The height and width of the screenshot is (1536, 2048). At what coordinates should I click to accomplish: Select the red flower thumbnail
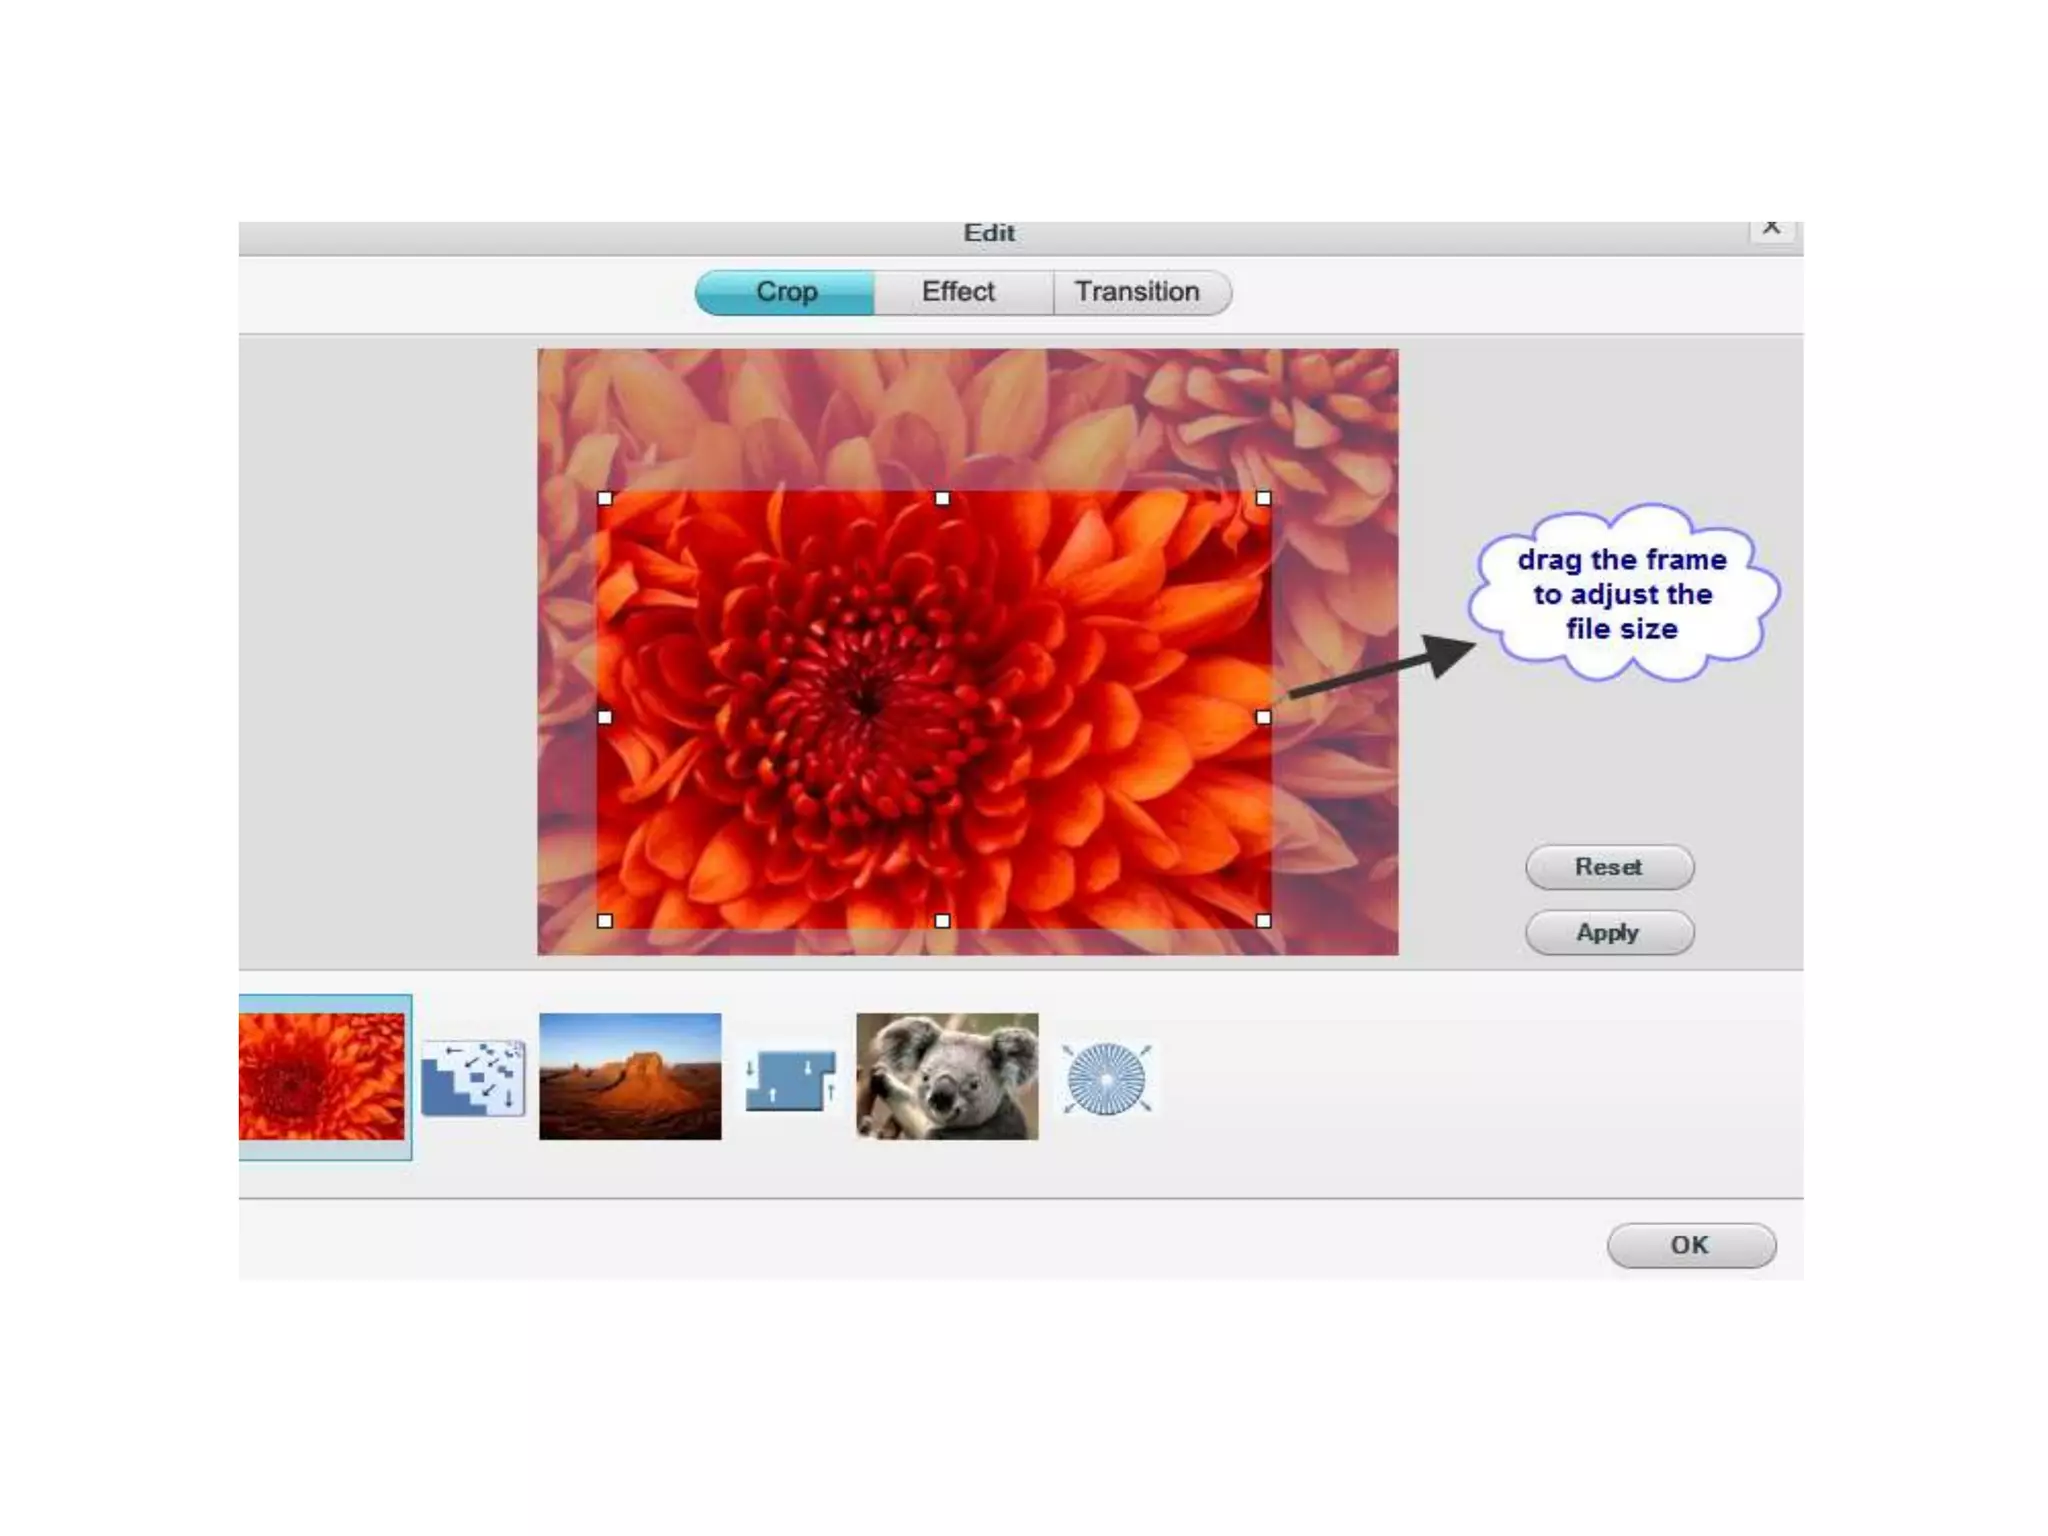[x=322, y=1076]
